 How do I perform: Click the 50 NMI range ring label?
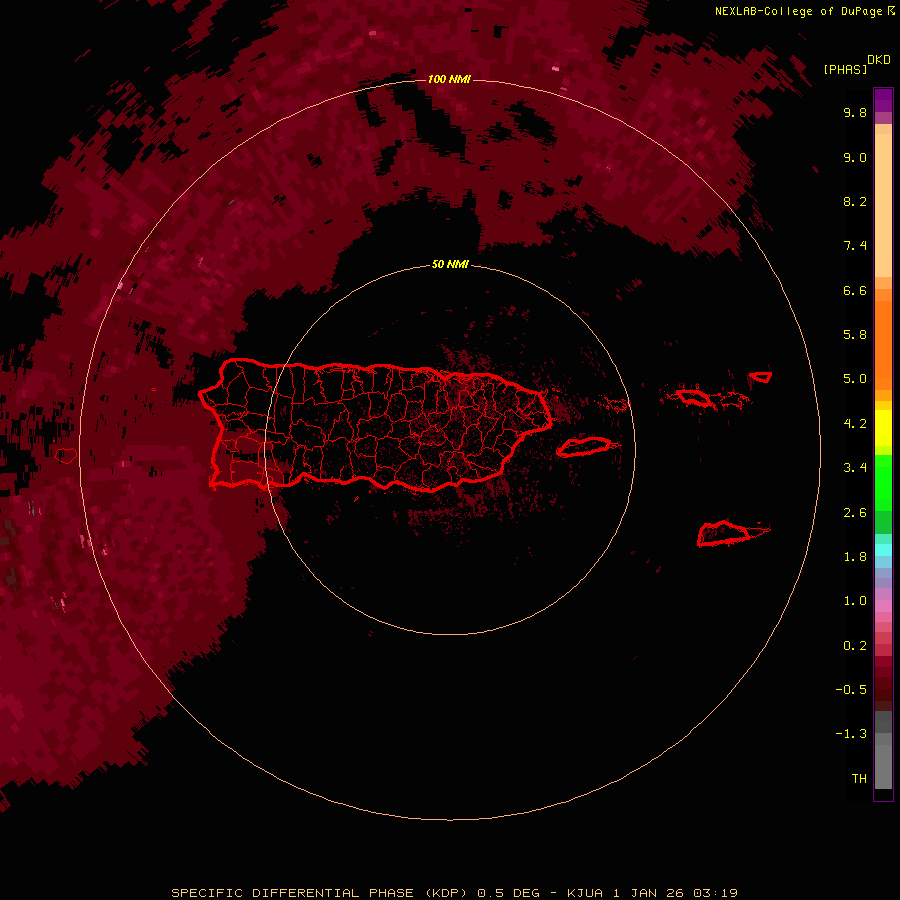tap(450, 264)
